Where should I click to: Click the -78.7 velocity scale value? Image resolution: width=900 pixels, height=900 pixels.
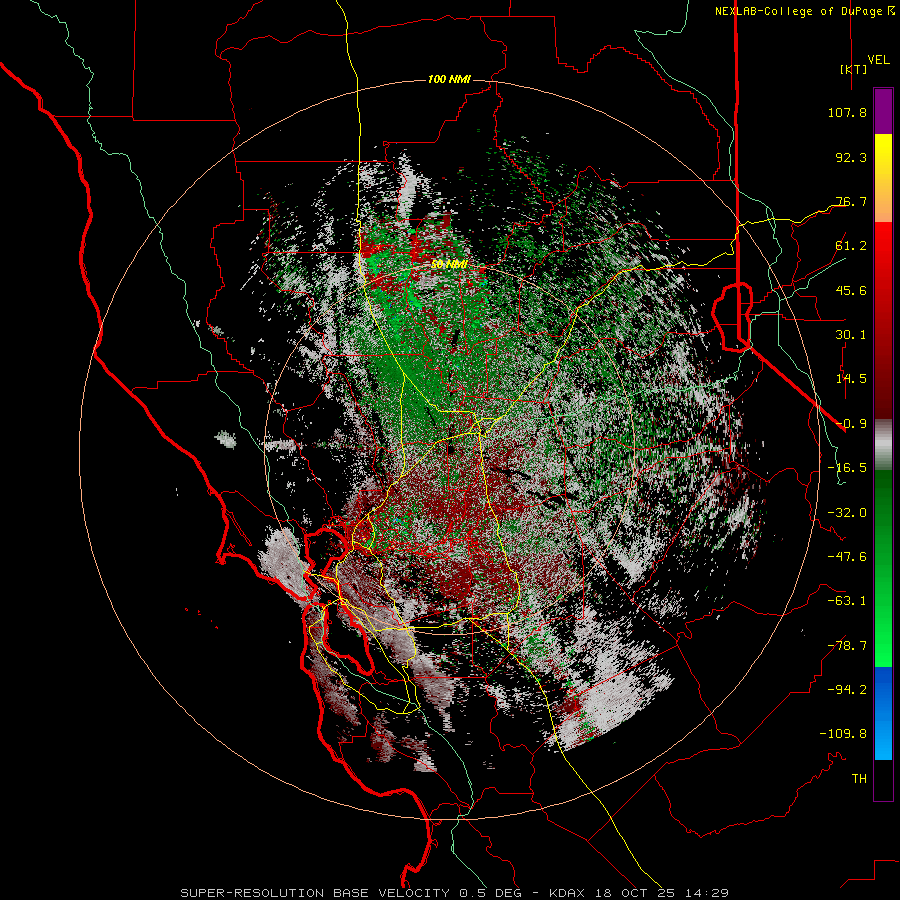pyautogui.click(x=847, y=646)
